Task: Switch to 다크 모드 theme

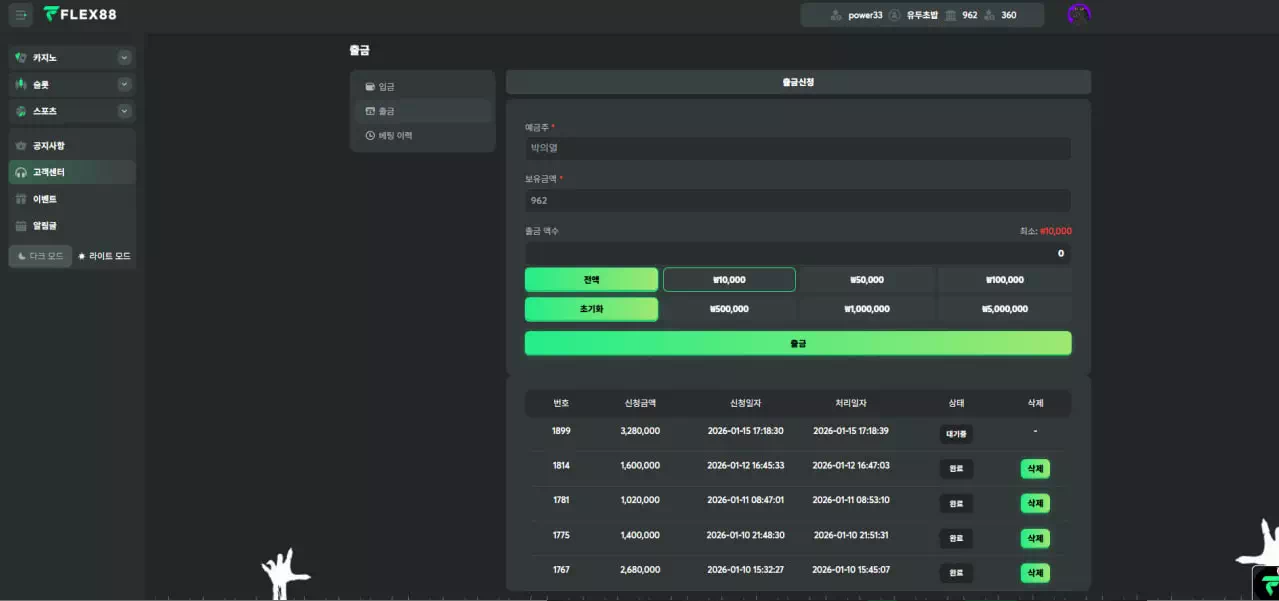Action: pos(40,257)
